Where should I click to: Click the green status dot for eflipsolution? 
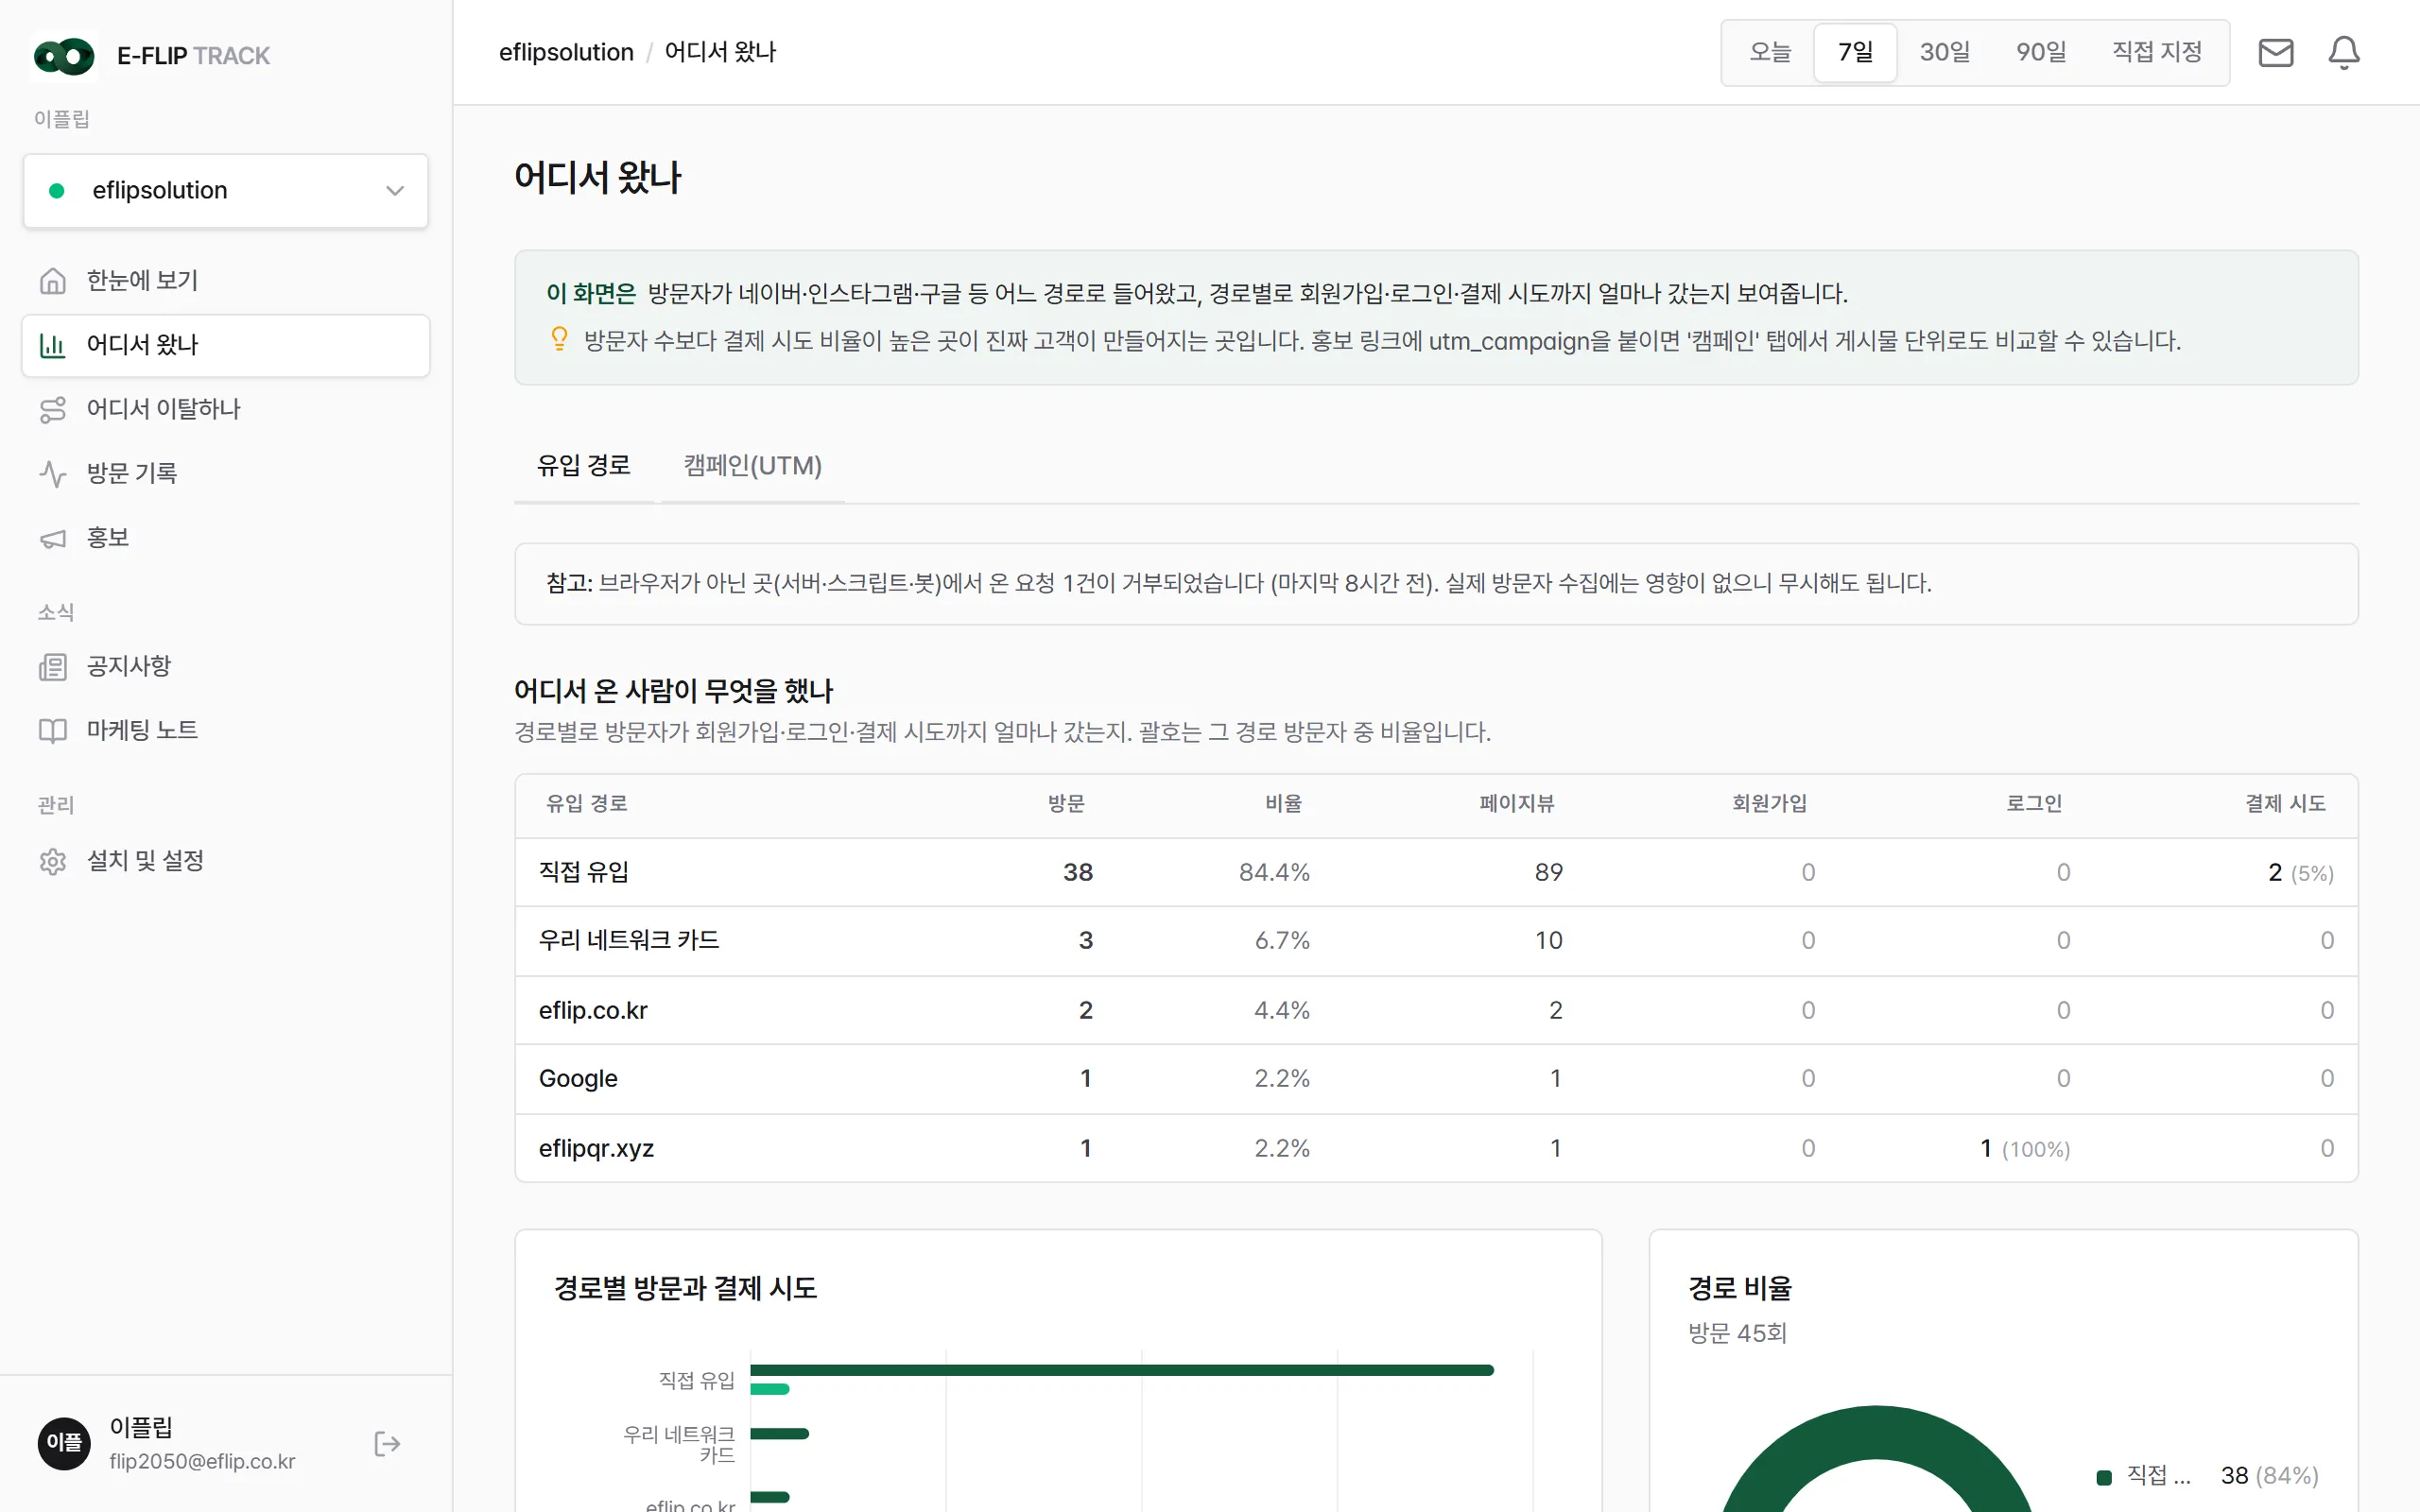[57, 191]
